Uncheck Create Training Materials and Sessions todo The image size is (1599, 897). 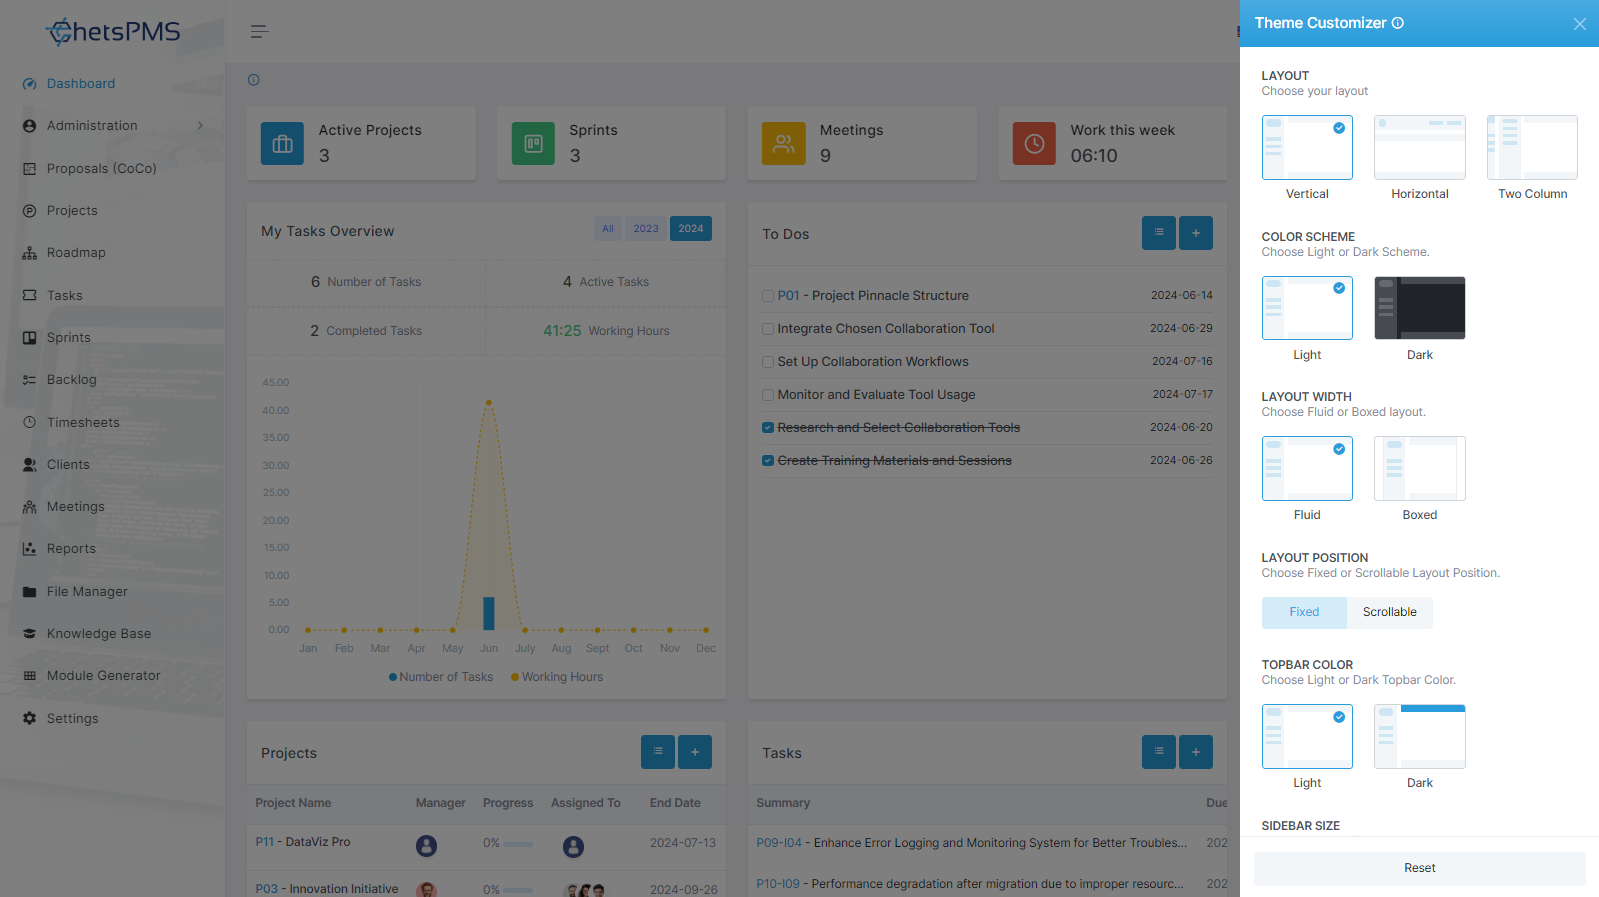point(768,461)
